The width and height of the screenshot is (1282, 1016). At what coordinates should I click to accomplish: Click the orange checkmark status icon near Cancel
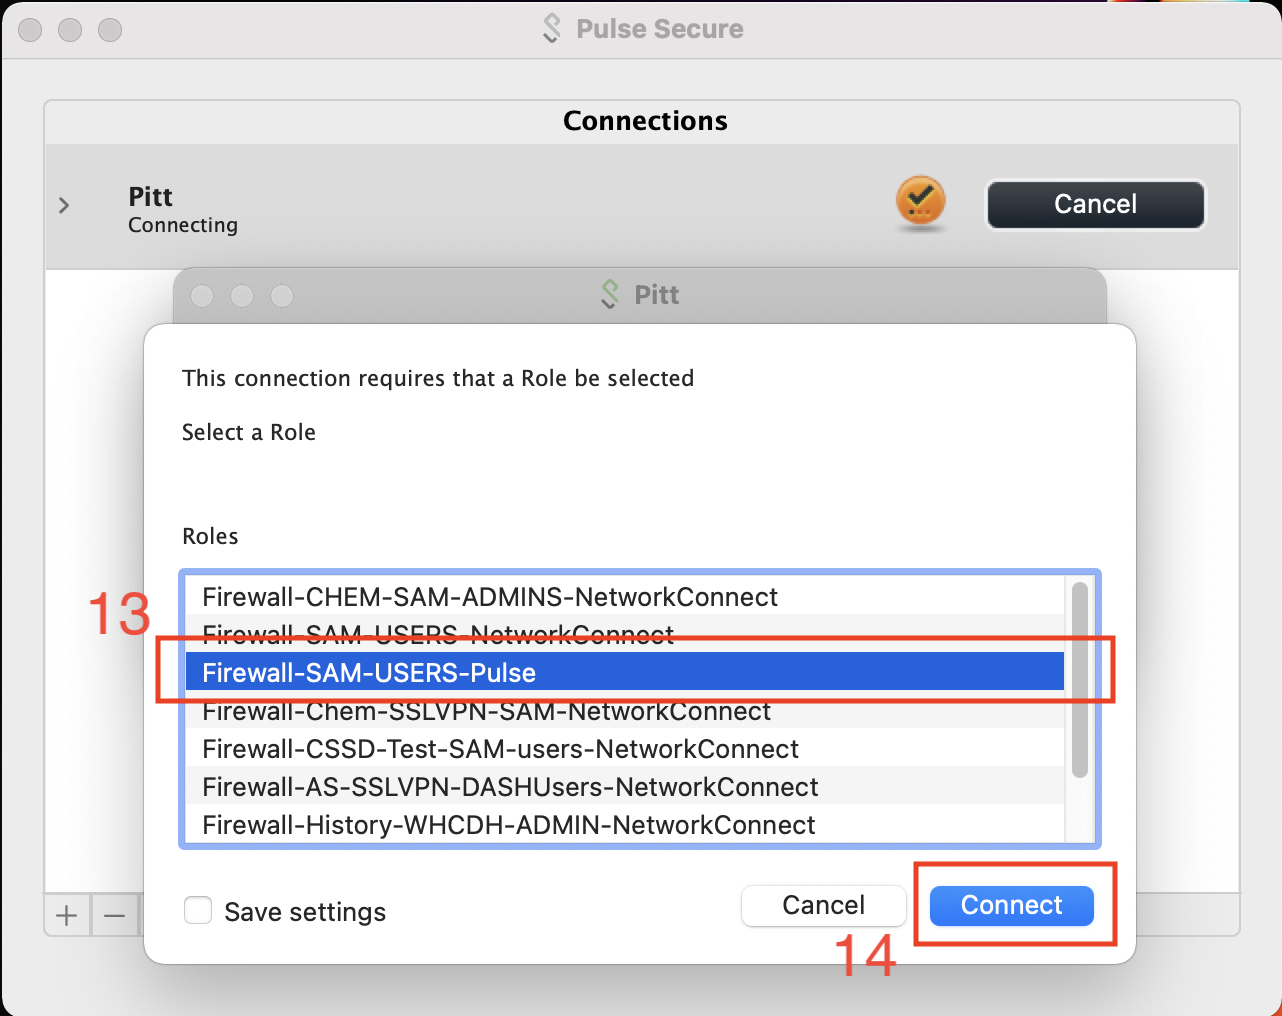[920, 204]
